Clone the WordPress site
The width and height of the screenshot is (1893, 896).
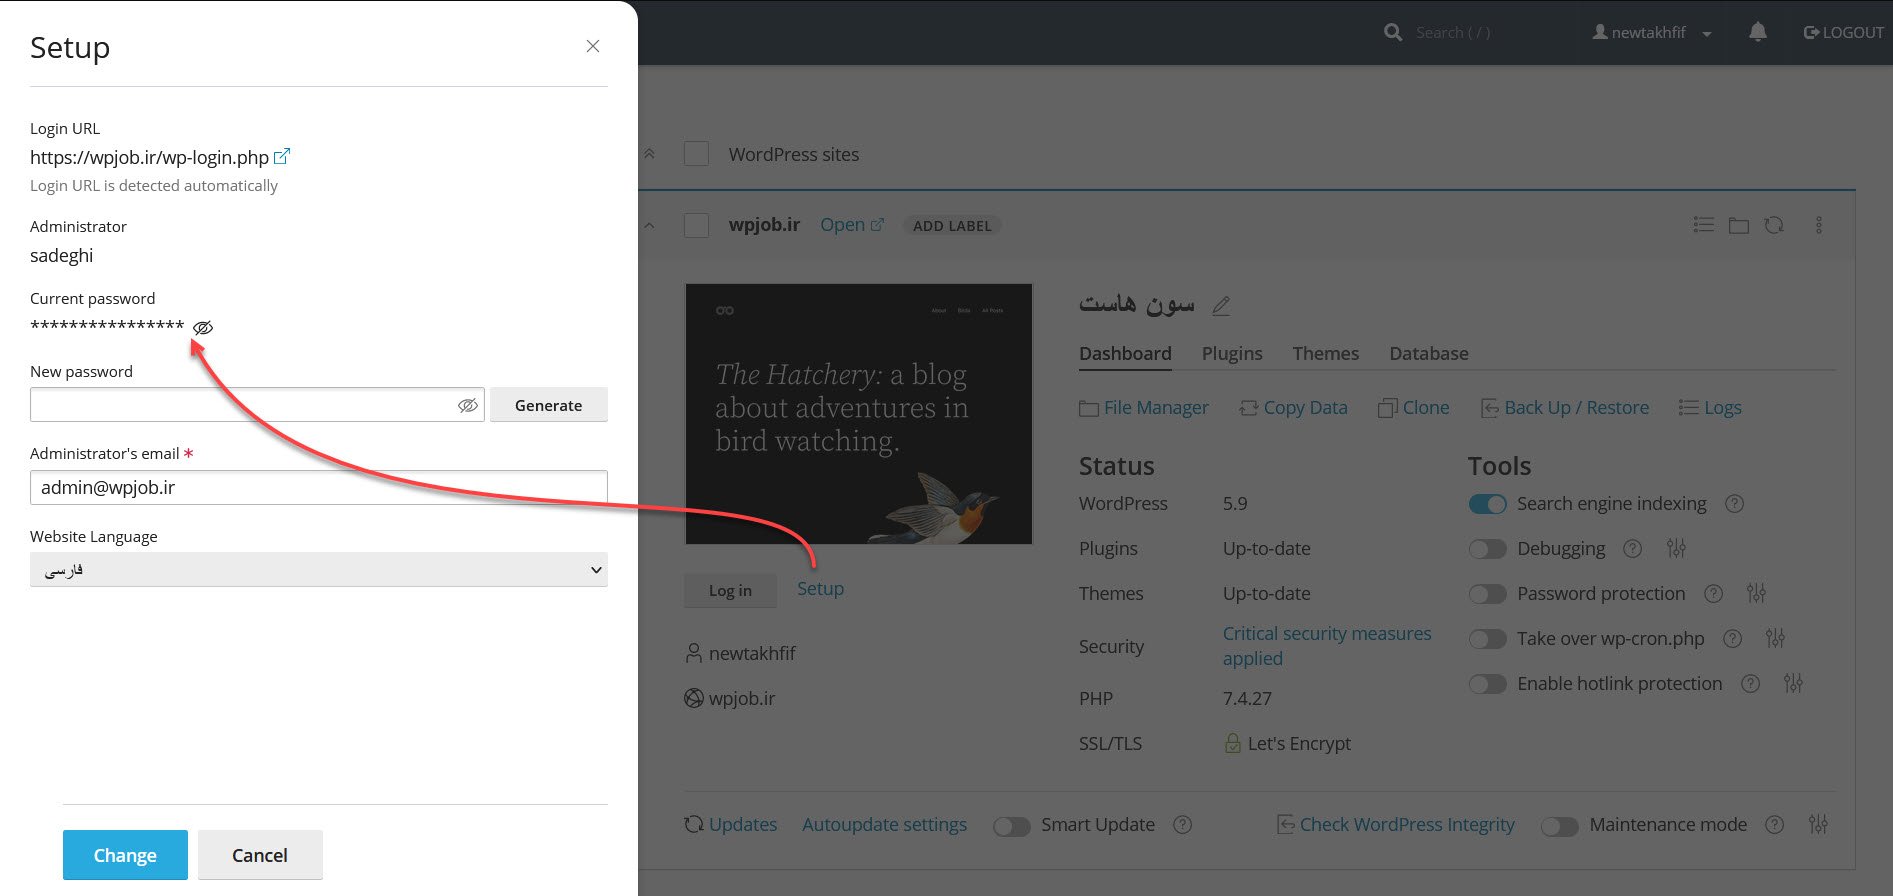[1414, 408]
